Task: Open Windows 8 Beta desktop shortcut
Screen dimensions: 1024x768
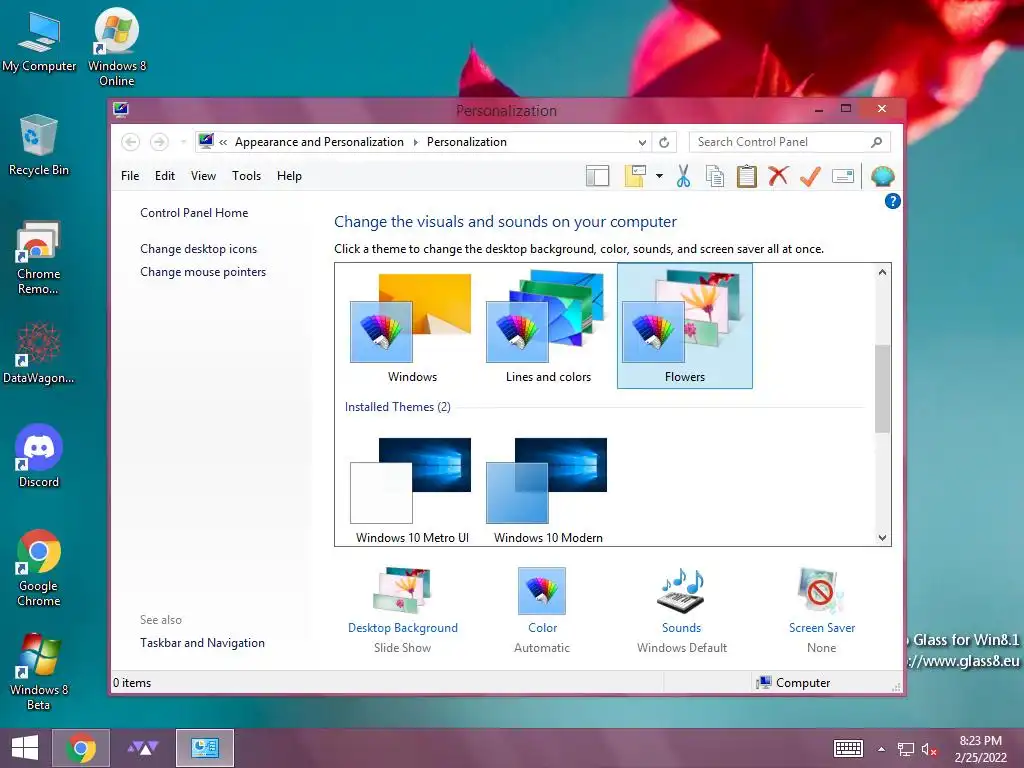Action: pos(39,671)
